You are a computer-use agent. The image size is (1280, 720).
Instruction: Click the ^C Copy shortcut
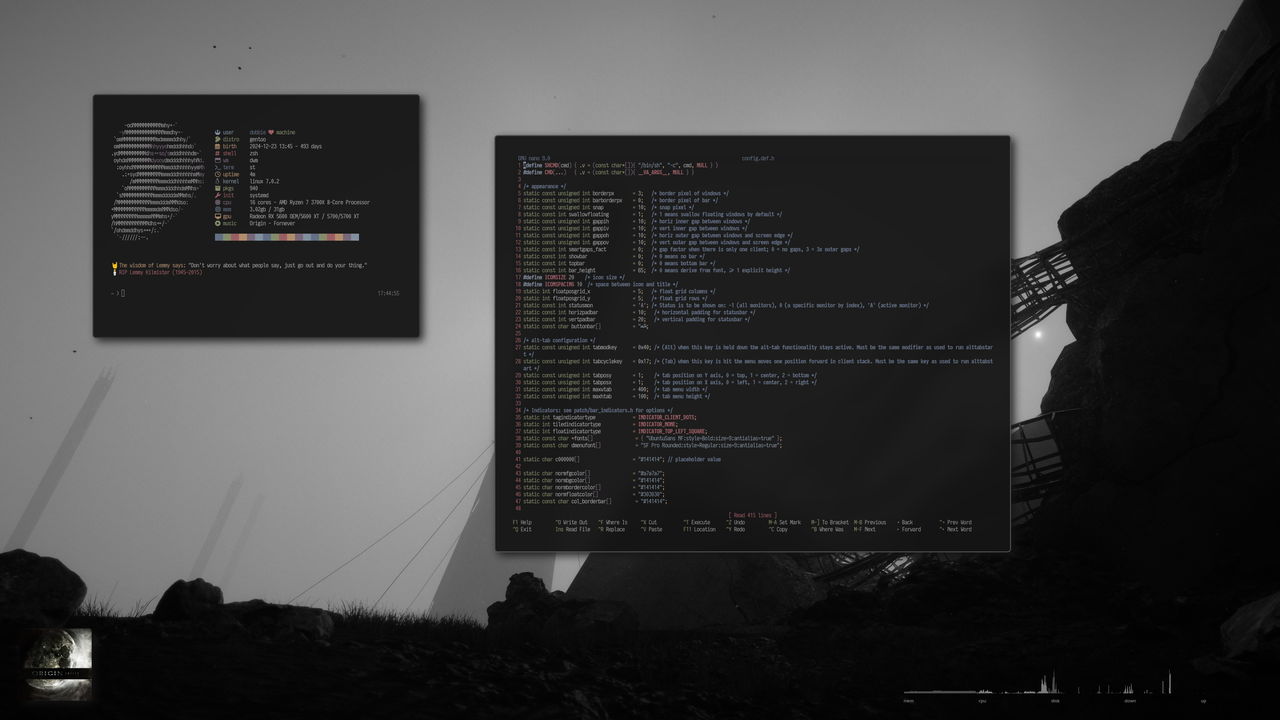click(778, 529)
